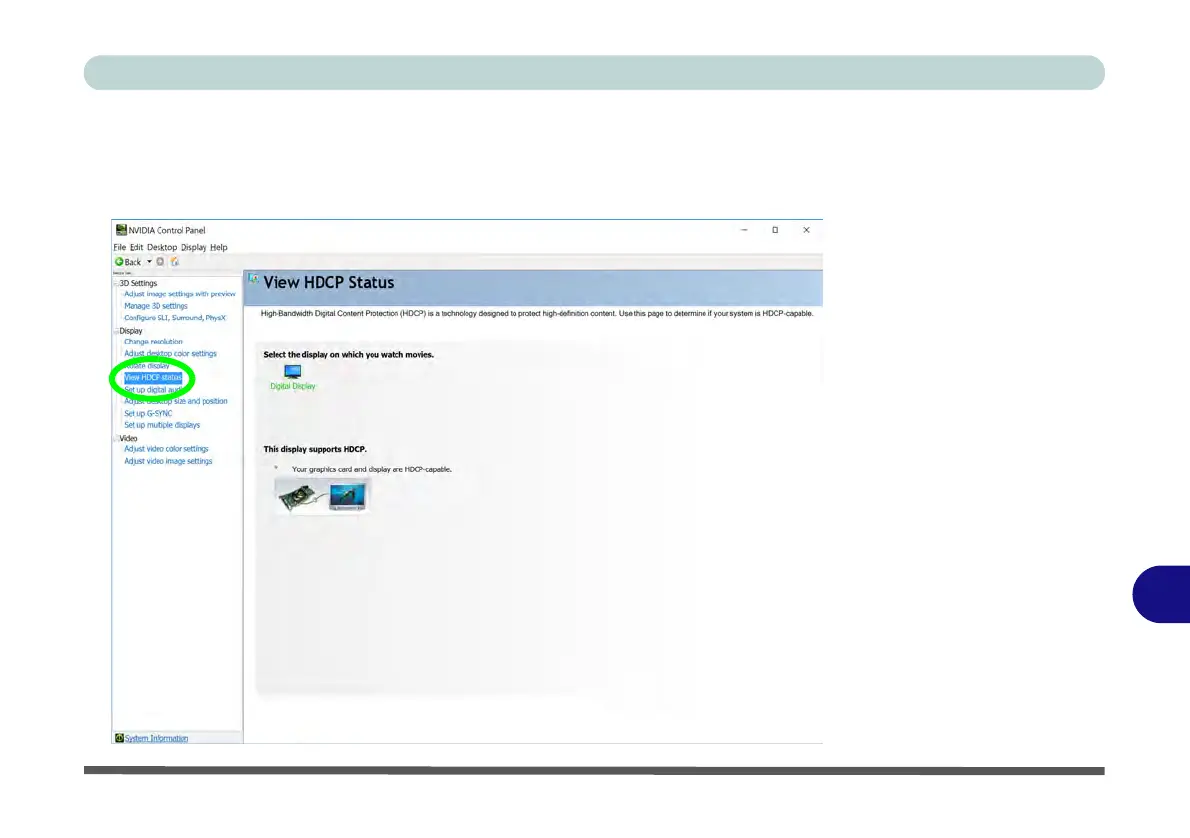
Task: Click 'Select the display on which you watch movies' text
Action: point(348,354)
